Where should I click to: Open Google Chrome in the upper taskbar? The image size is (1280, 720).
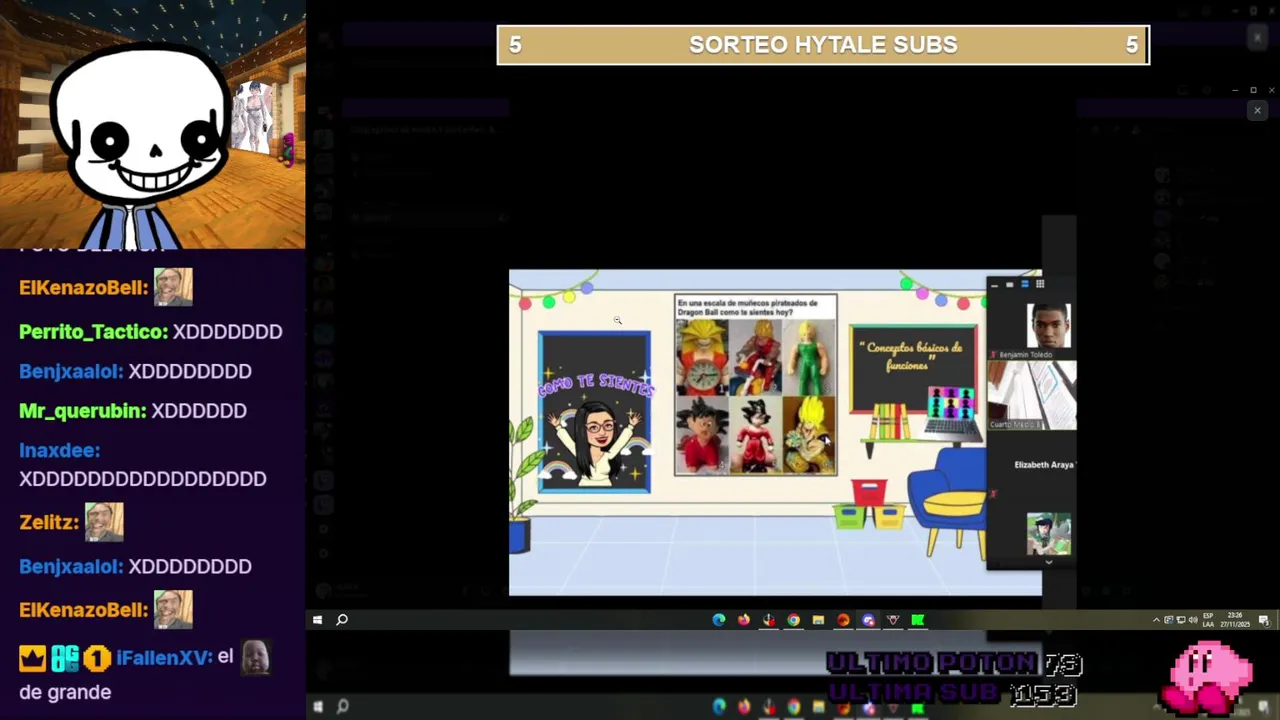tap(793, 620)
